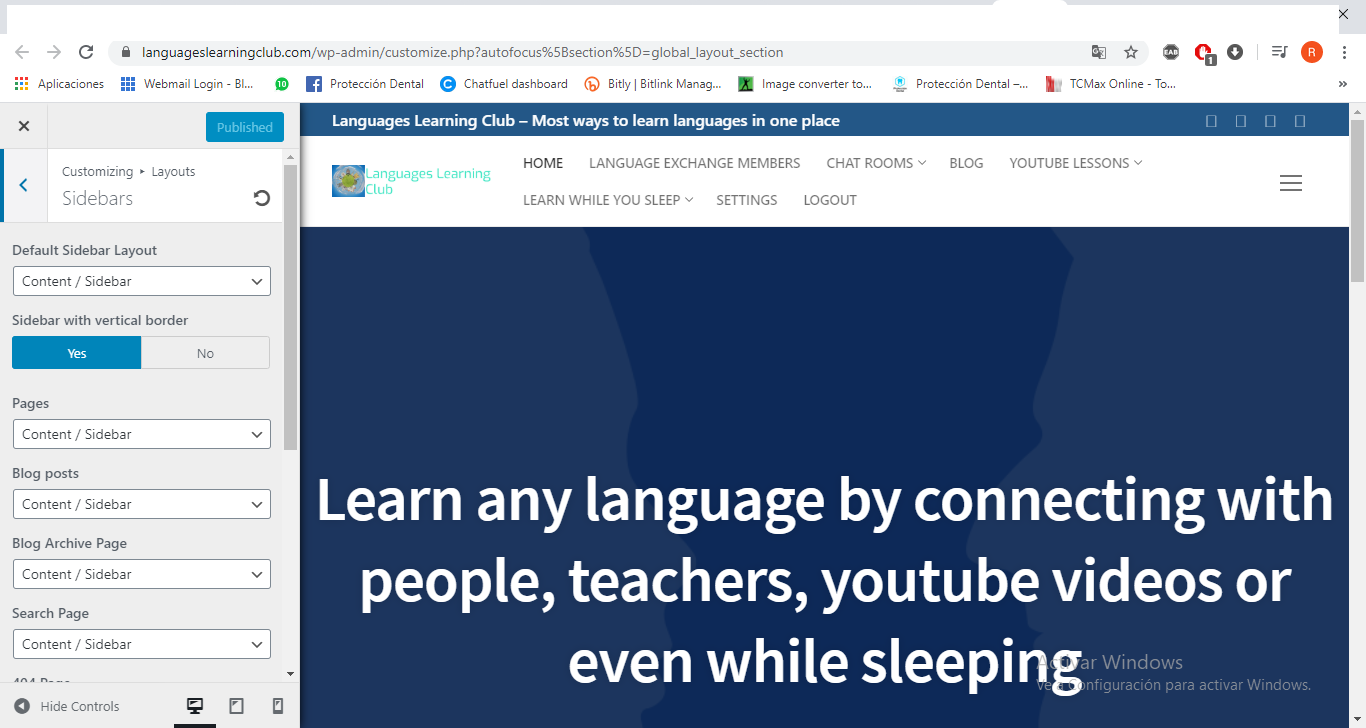
Task: Open LANGUAGE EXCHANGE MEMBERS menu item
Action: [695, 163]
